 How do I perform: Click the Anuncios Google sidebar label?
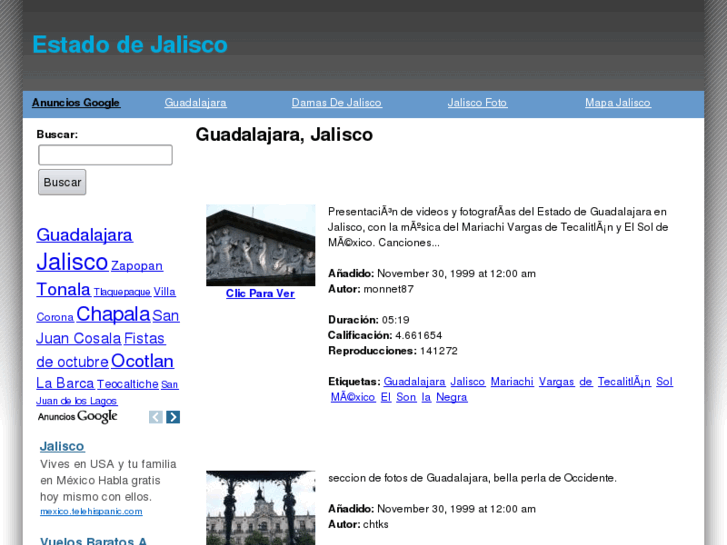pyautogui.click(x=77, y=416)
